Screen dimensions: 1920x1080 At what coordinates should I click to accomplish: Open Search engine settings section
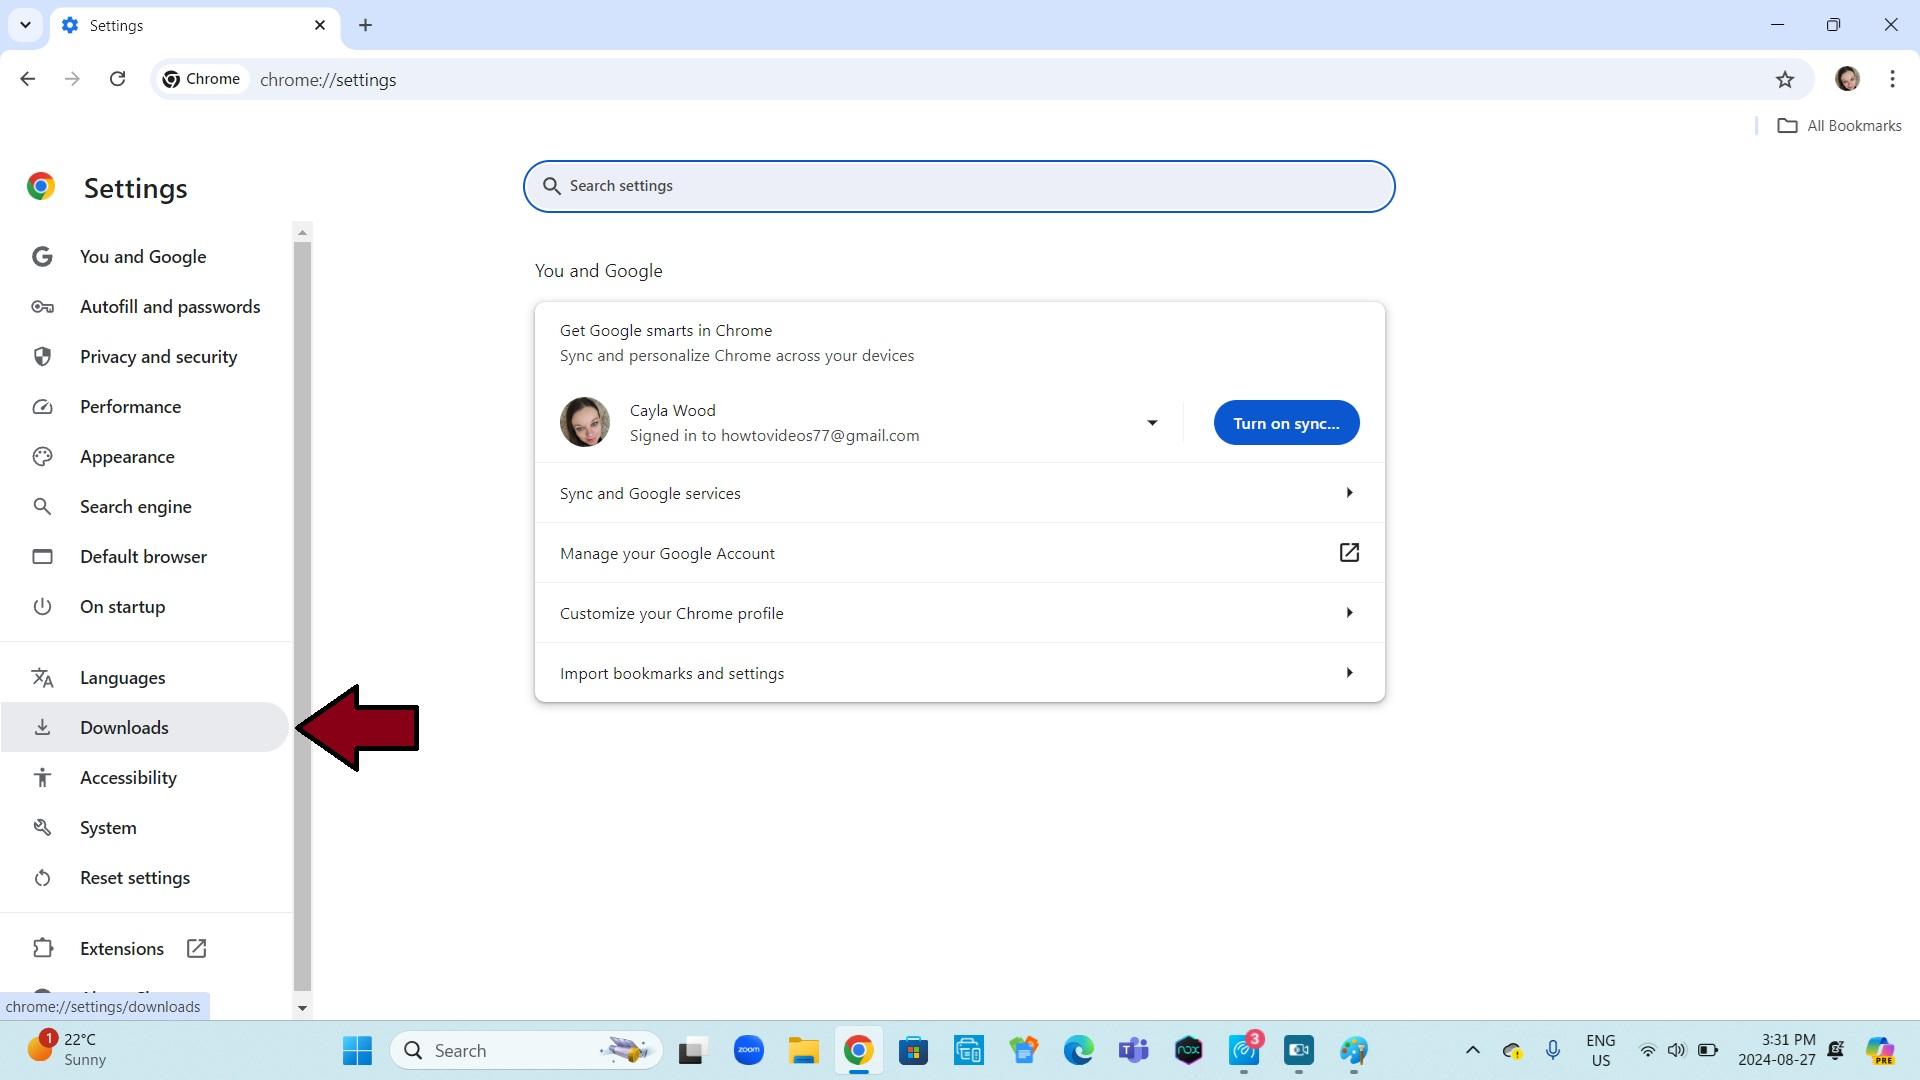tap(145, 507)
